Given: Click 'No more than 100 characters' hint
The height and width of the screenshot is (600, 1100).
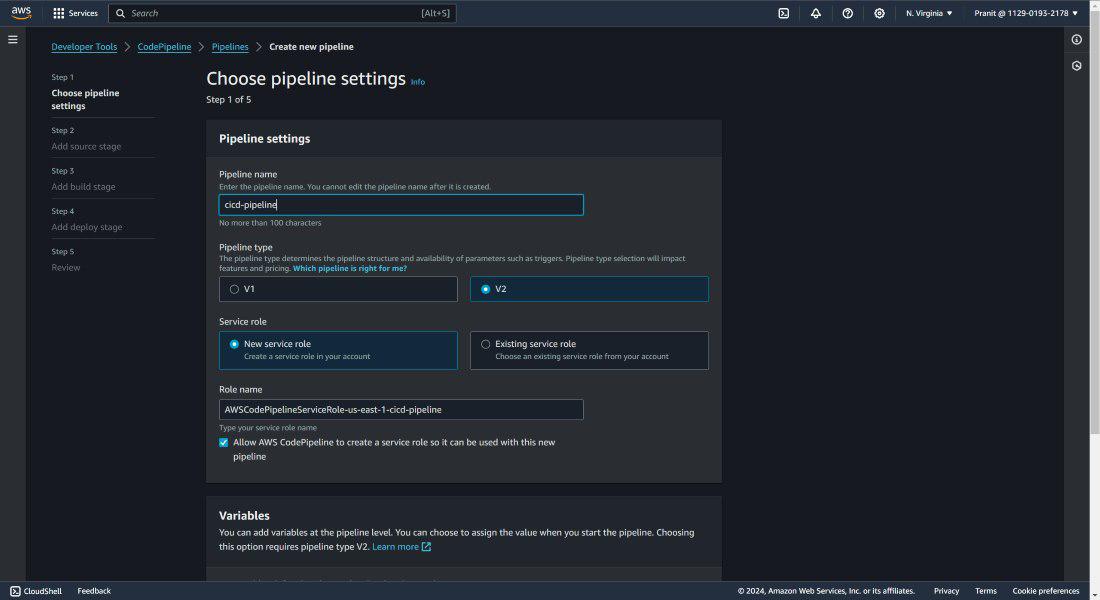Looking at the screenshot, I should coord(270,223).
